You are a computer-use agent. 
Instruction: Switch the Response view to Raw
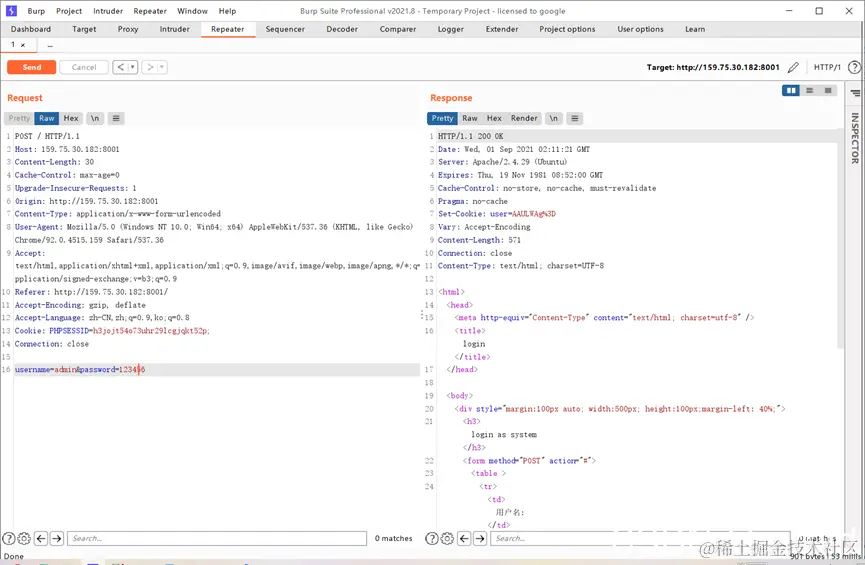pos(470,118)
